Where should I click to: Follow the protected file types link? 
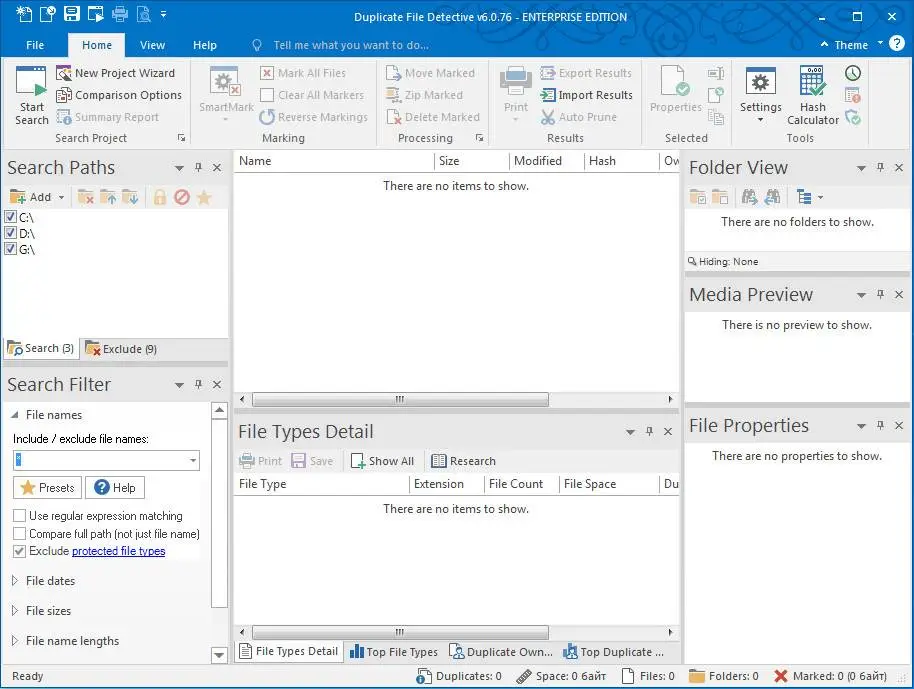tap(118, 551)
